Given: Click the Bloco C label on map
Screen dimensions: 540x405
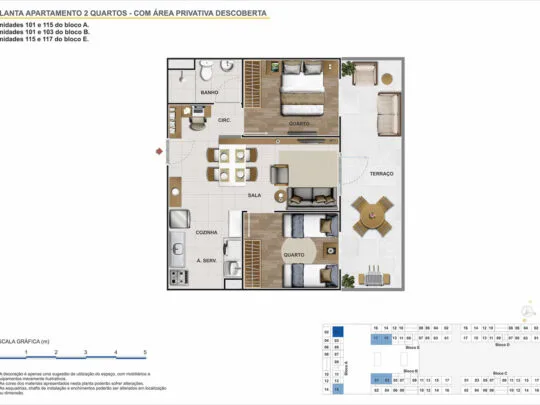Looking at the screenshot, I should [500, 373].
